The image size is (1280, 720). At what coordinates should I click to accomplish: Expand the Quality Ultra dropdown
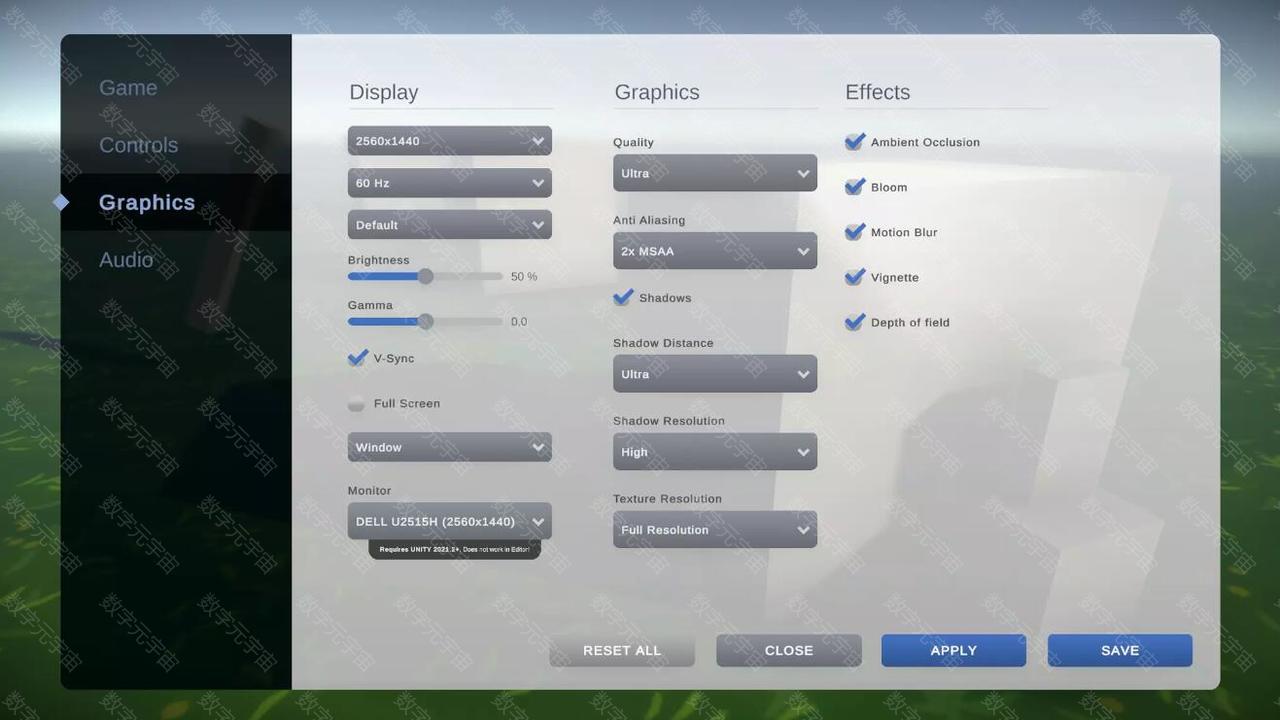click(715, 173)
